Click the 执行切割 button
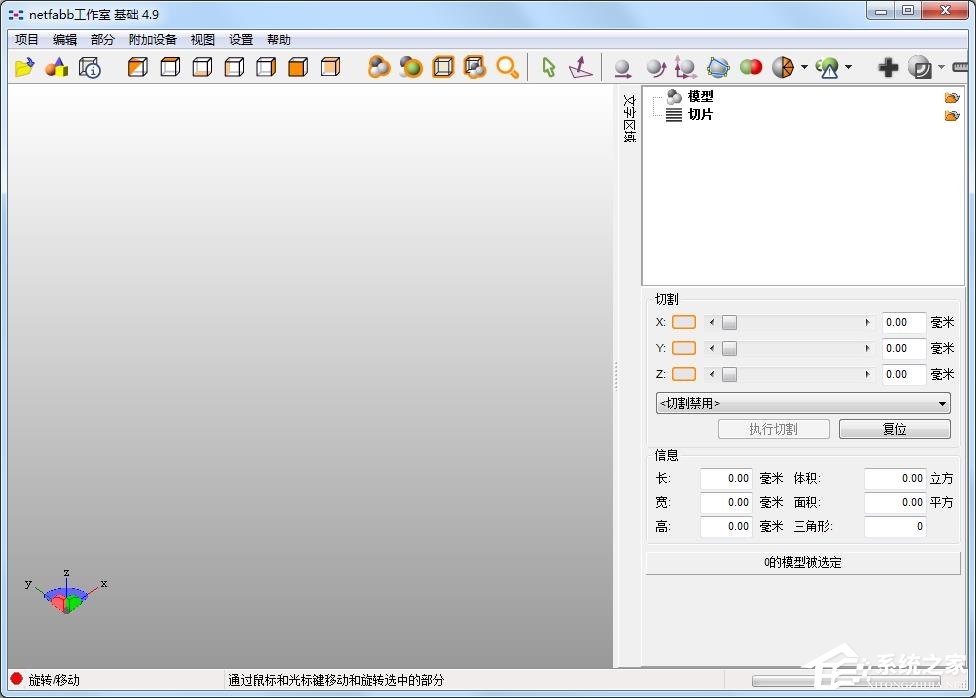 [773, 428]
